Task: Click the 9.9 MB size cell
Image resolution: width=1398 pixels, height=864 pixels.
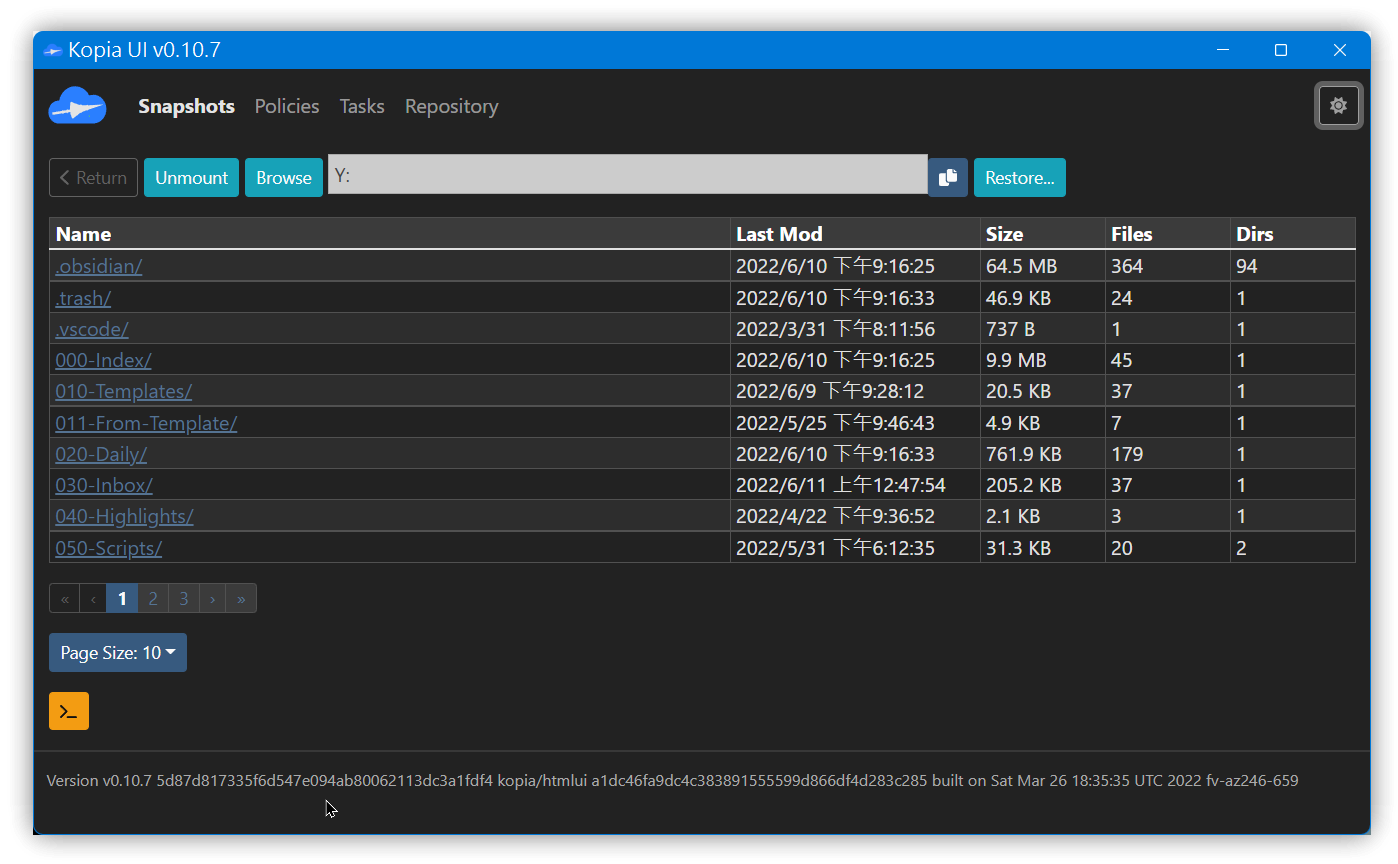Action: 1043,360
